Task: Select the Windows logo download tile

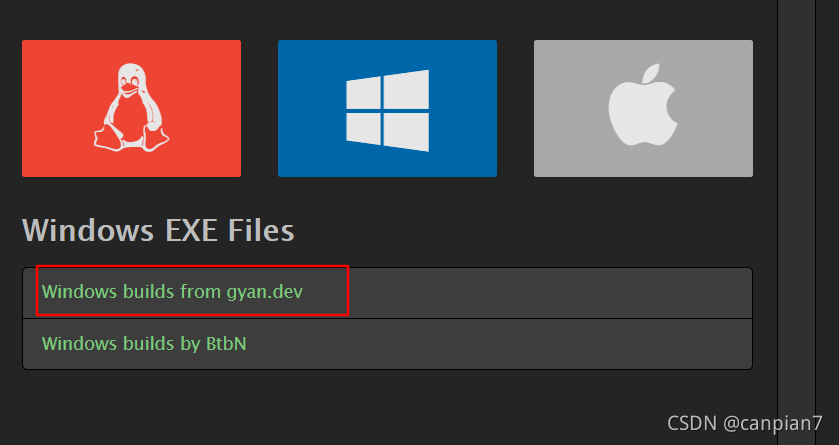Action: click(x=387, y=108)
